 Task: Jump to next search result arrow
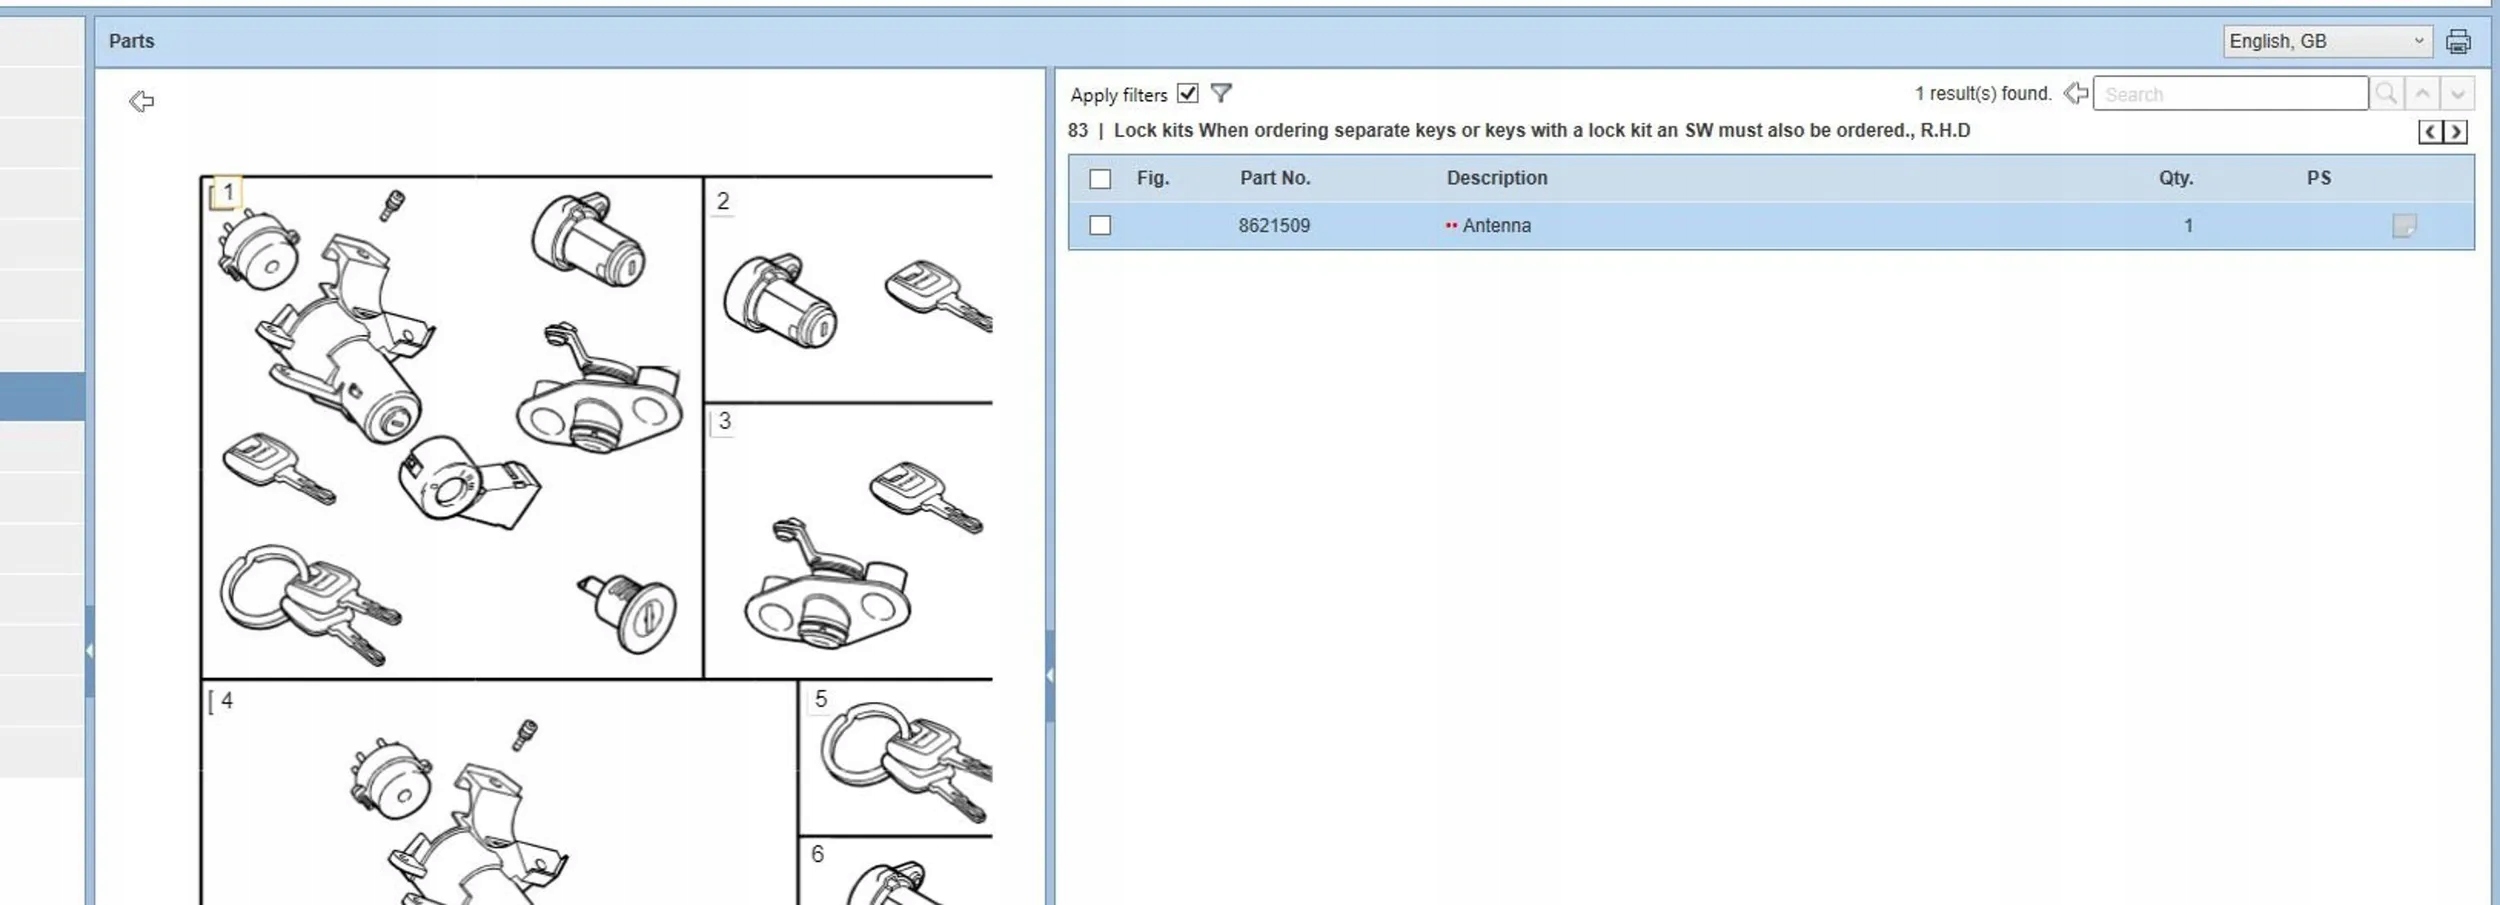coord(2457,94)
